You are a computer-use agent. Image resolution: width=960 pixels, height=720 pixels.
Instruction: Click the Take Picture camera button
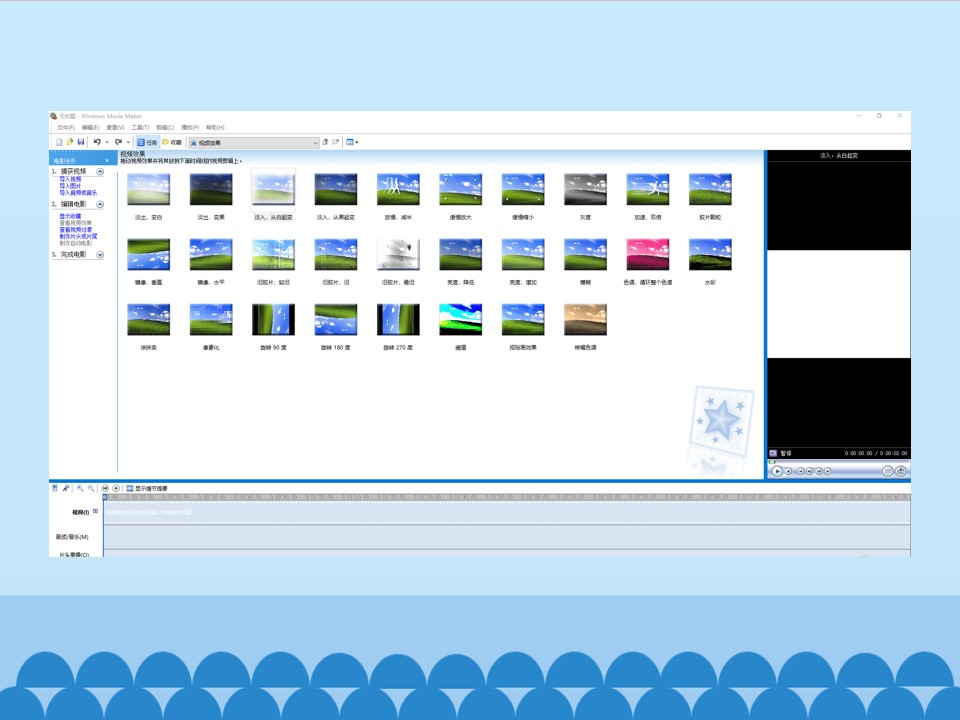tap(901, 471)
